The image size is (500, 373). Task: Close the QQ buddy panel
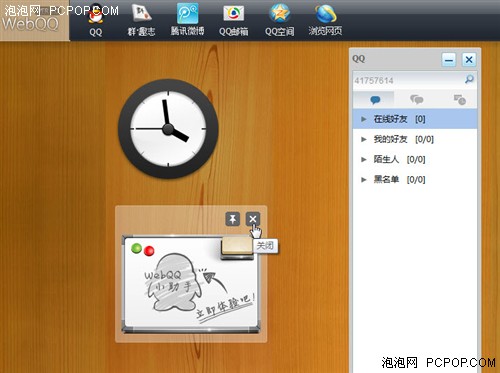[x=469, y=60]
